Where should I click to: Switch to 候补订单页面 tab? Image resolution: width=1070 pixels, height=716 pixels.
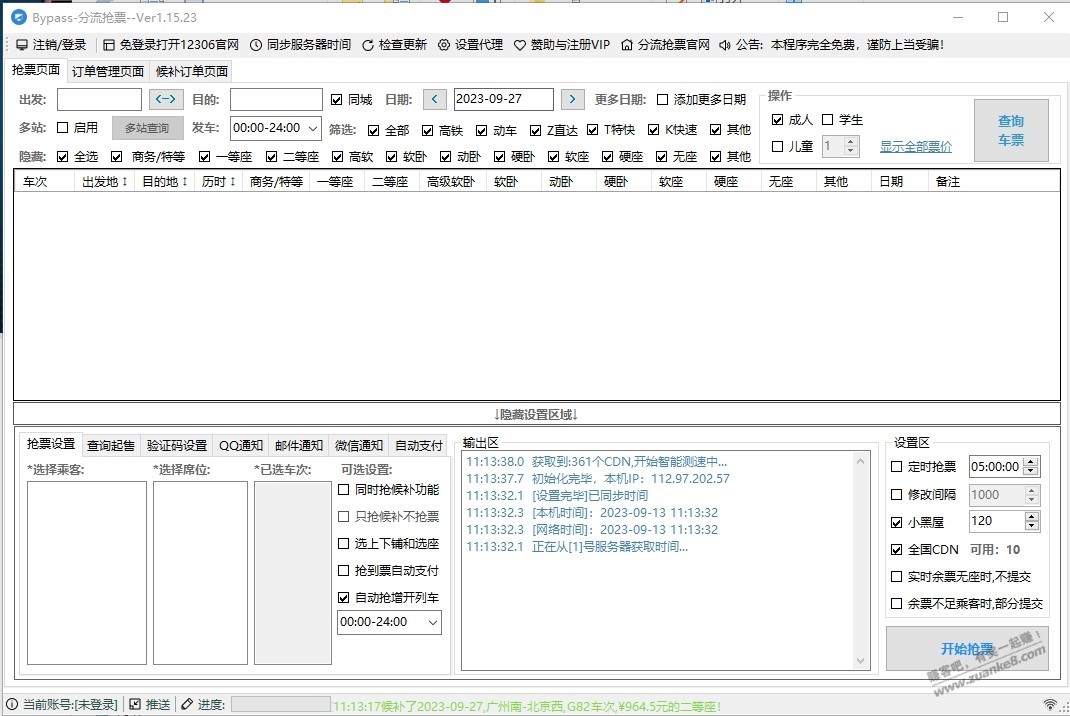coord(192,71)
